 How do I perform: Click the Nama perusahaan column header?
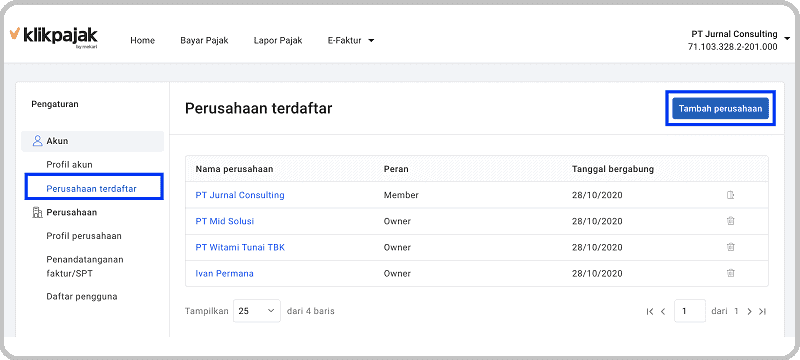point(234,169)
